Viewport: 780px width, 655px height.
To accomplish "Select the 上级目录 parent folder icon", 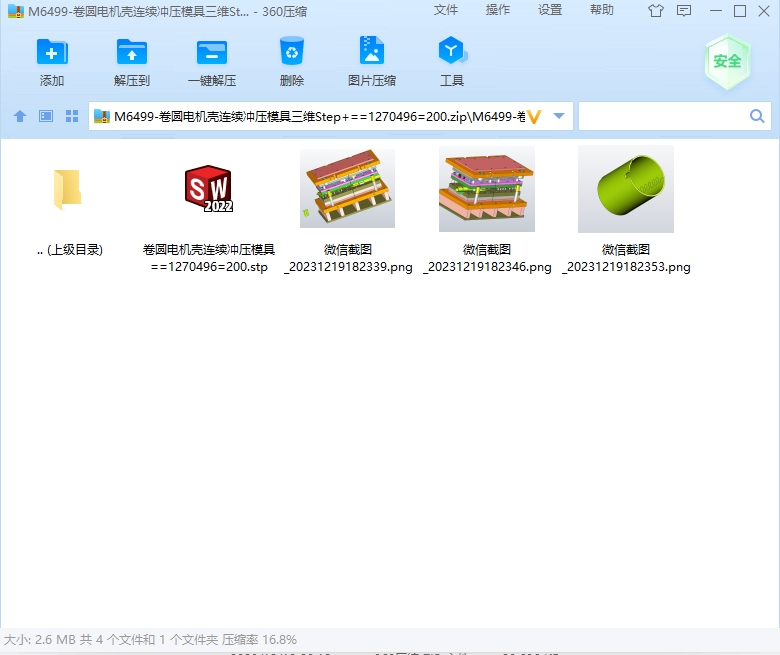I will [x=67, y=189].
